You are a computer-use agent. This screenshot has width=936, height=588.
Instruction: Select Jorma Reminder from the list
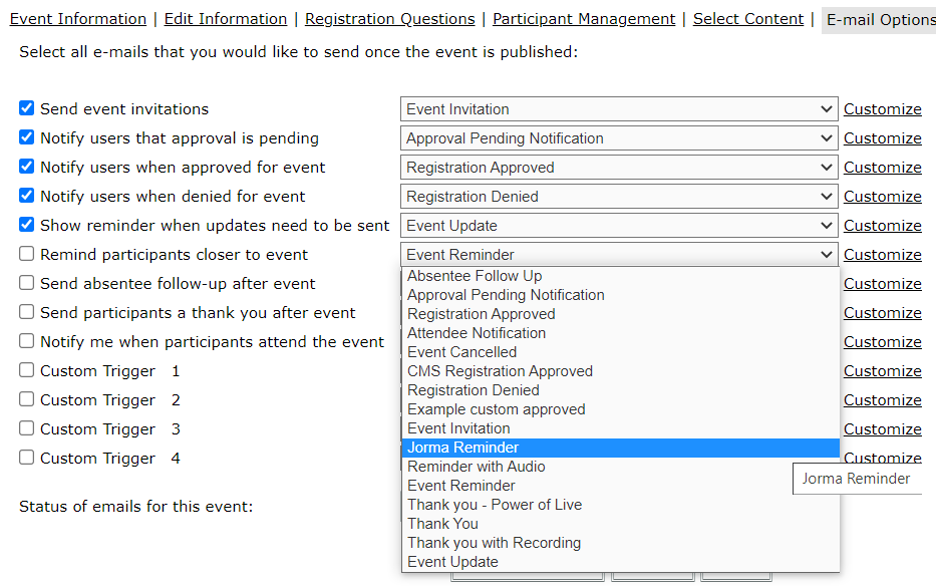click(621, 448)
